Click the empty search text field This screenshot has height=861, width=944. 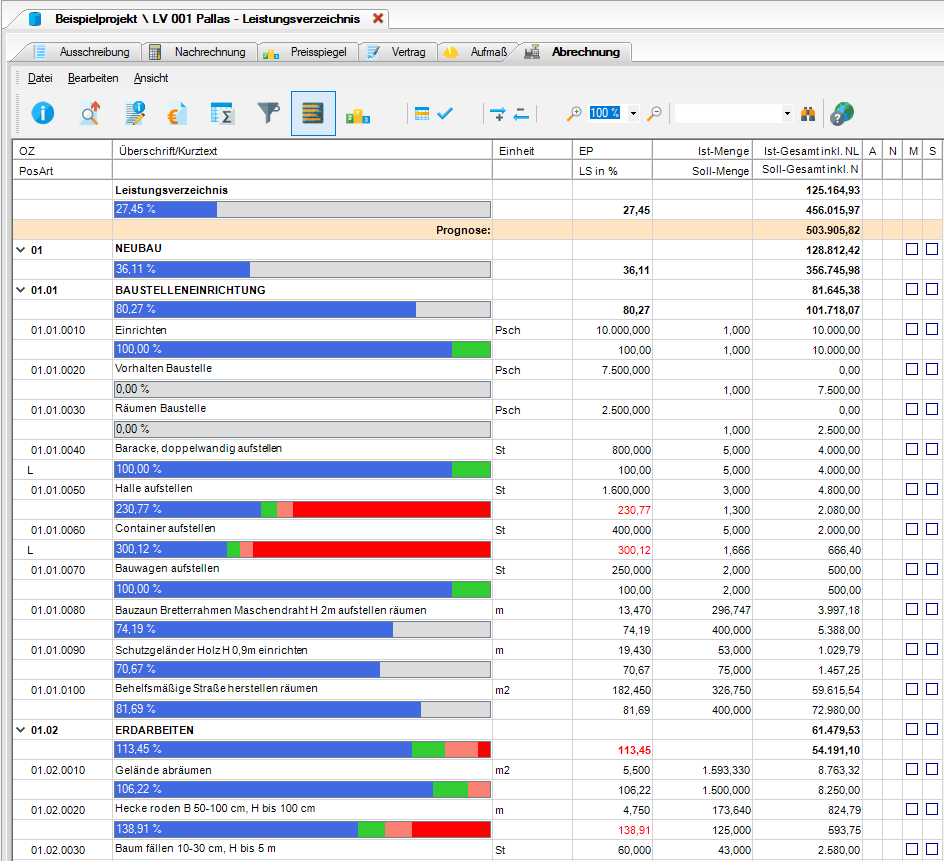coord(727,113)
